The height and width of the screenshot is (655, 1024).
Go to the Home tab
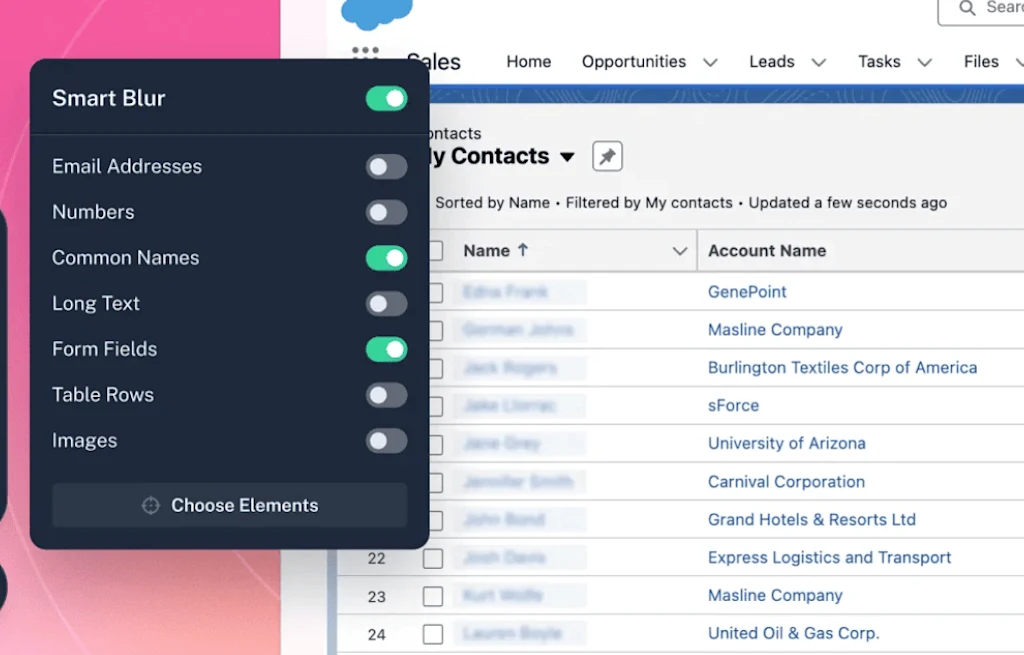point(528,61)
